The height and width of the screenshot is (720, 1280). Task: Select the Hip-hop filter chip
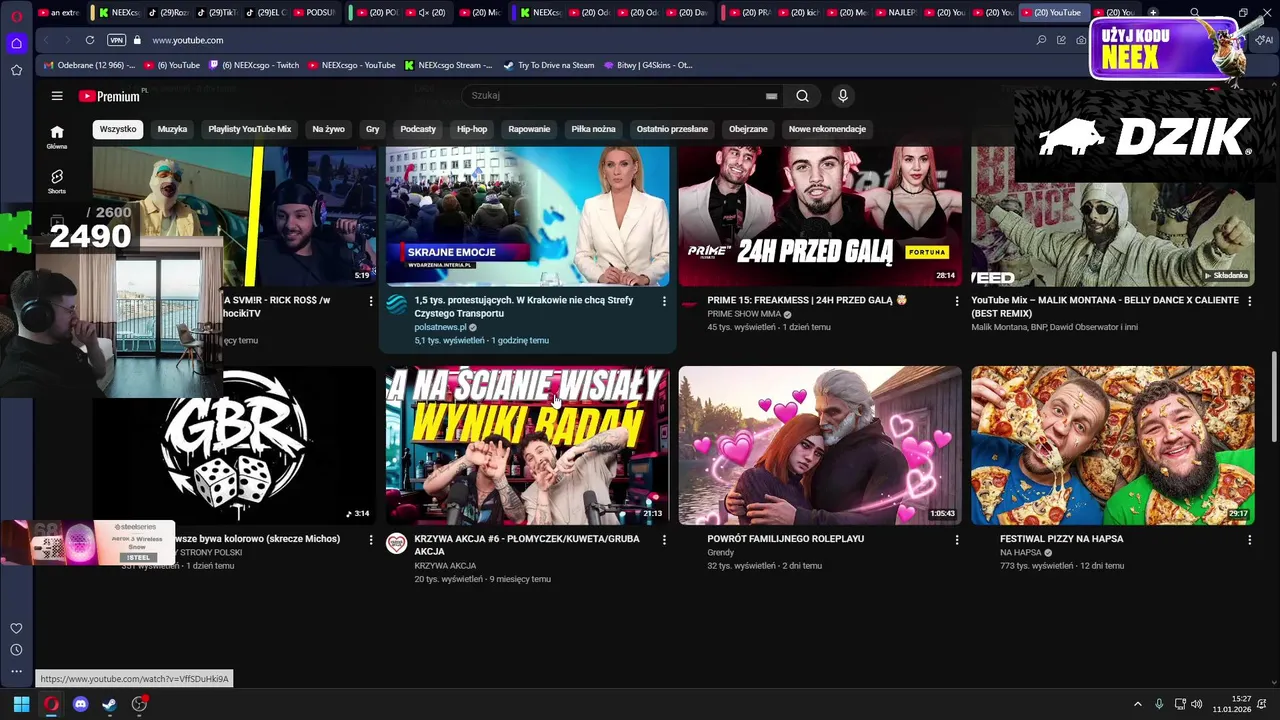(x=472, y=129)
